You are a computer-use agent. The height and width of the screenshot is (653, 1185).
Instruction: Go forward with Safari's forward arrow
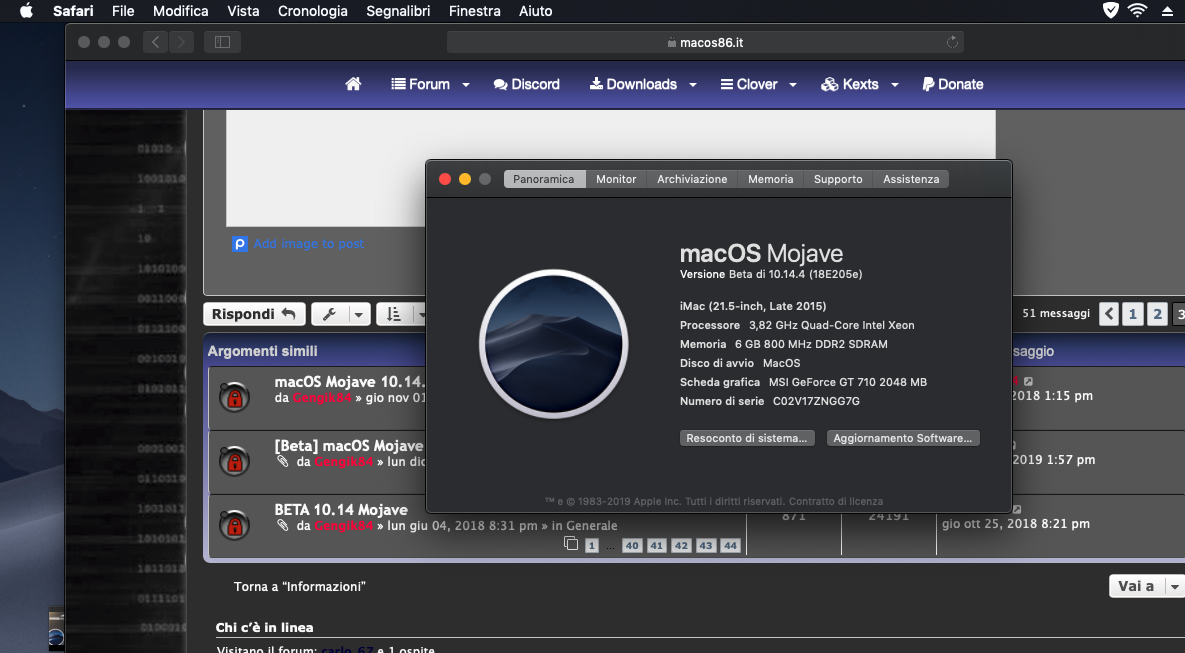[x=181, y=42]
